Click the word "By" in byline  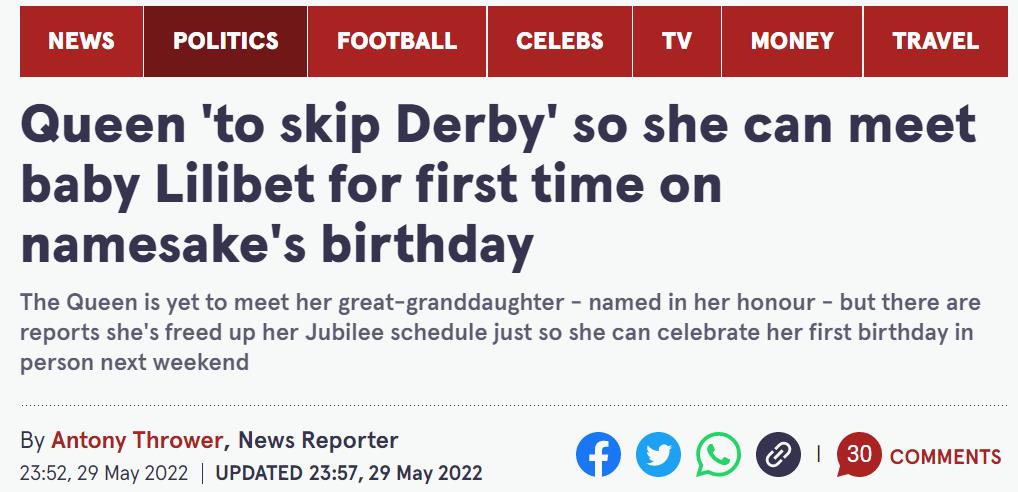[x=32, y=440]
